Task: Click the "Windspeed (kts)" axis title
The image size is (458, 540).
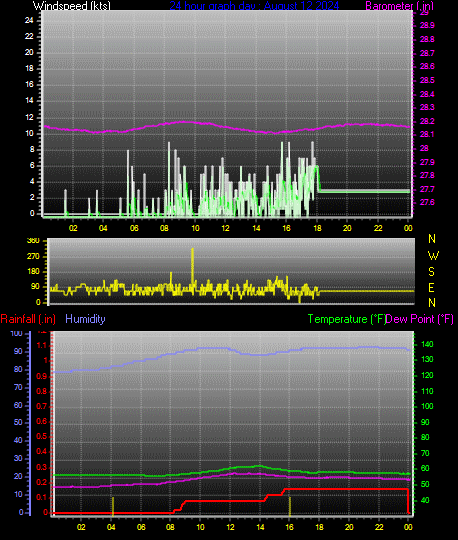Action: (x=72, y=6)
